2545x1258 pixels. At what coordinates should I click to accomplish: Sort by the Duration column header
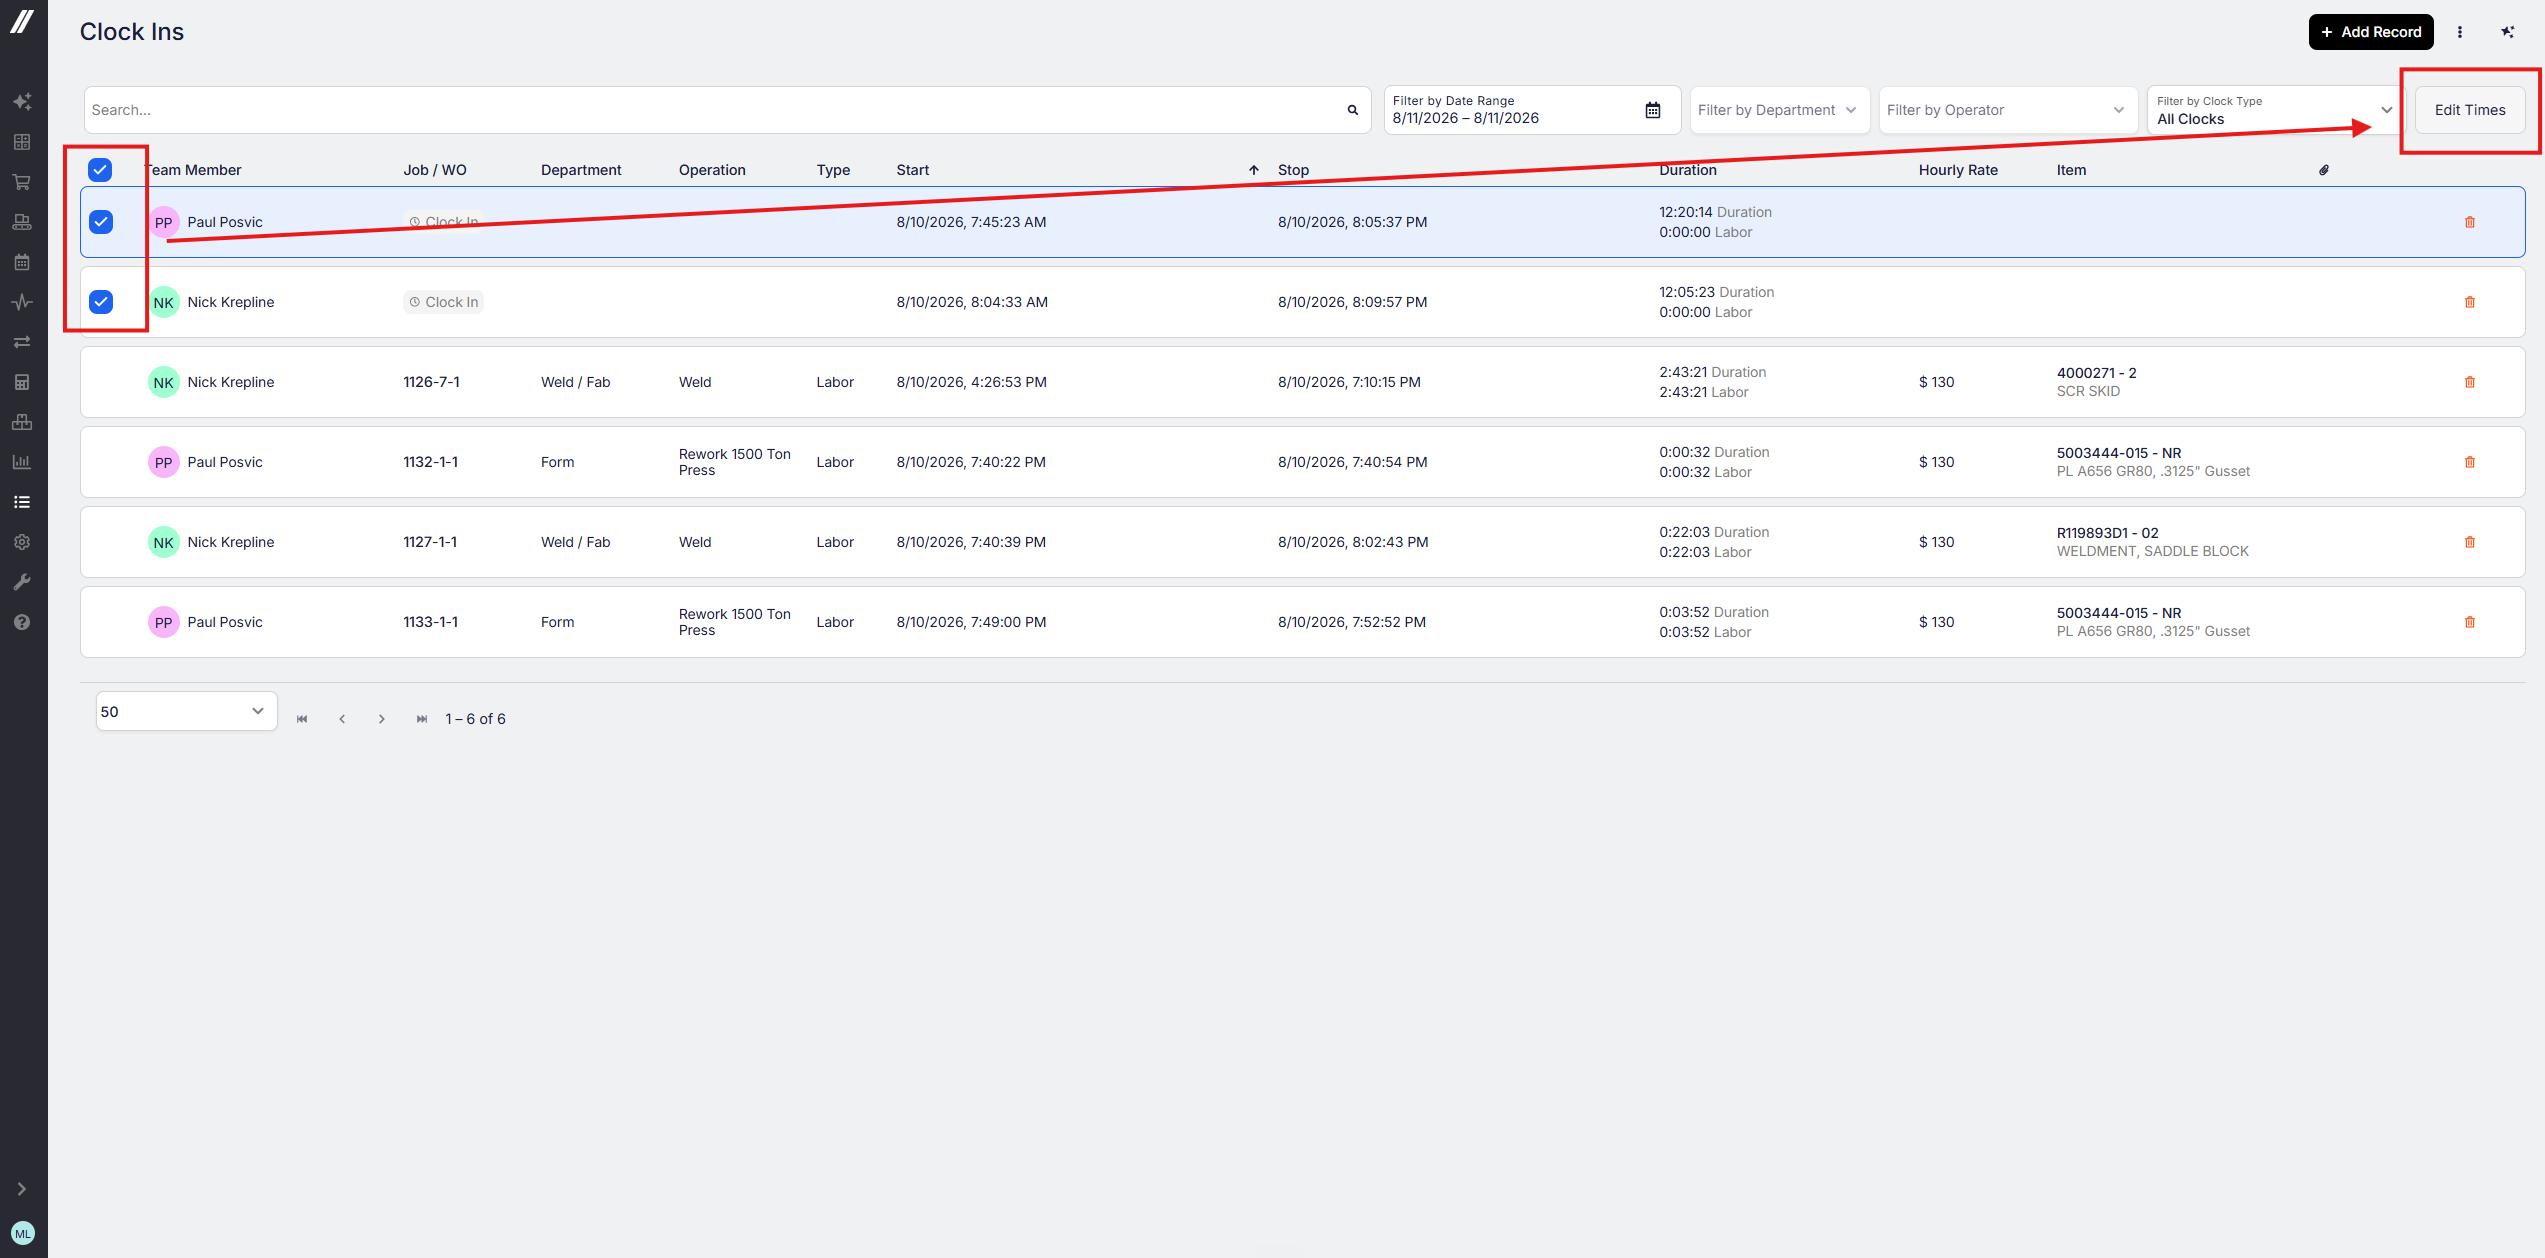point(1687,170)
